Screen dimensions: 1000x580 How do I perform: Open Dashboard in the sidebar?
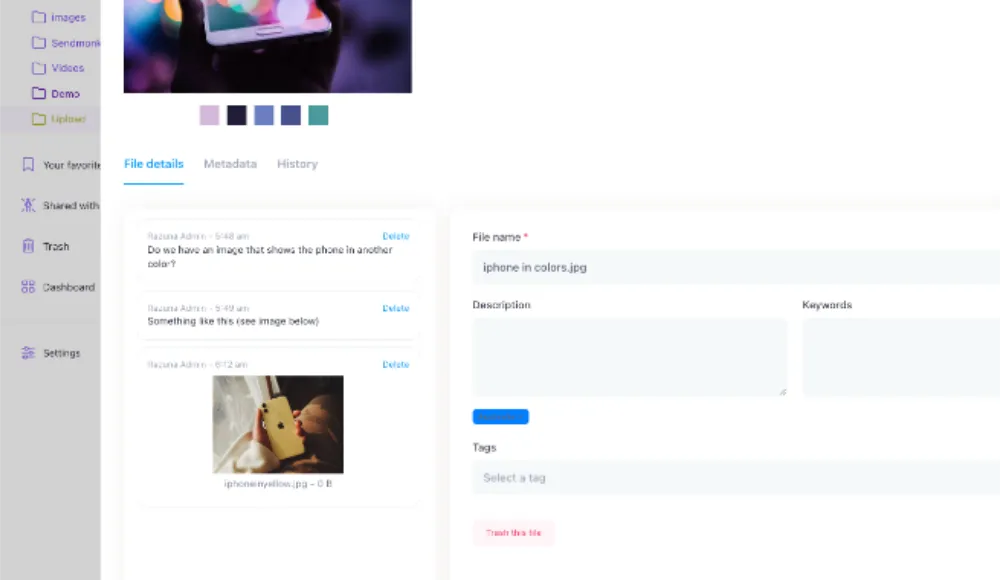(x=69, y=287)
